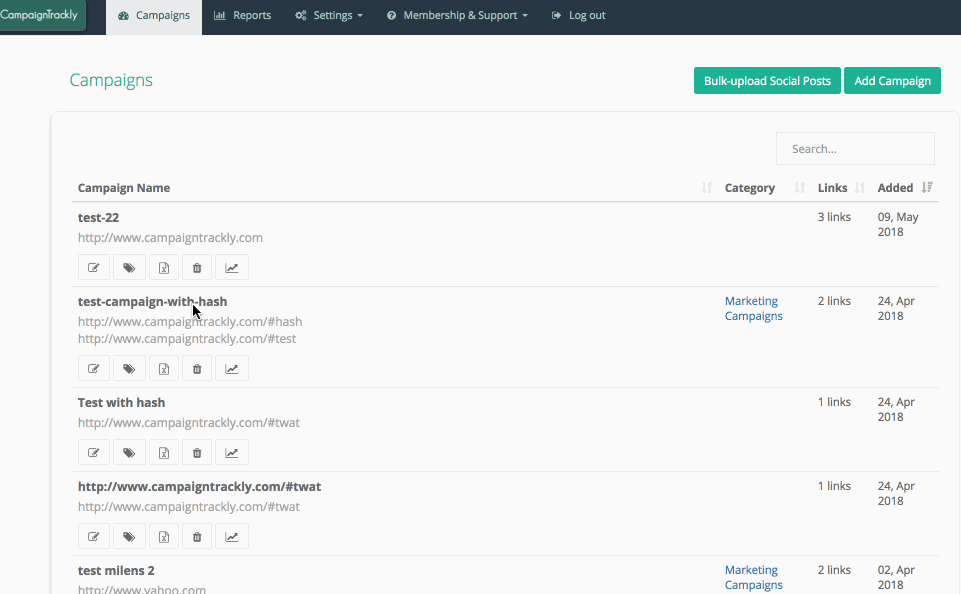Switch to the Reports tab
This screenshot has height=594, width=961.
tap(243, 16)
